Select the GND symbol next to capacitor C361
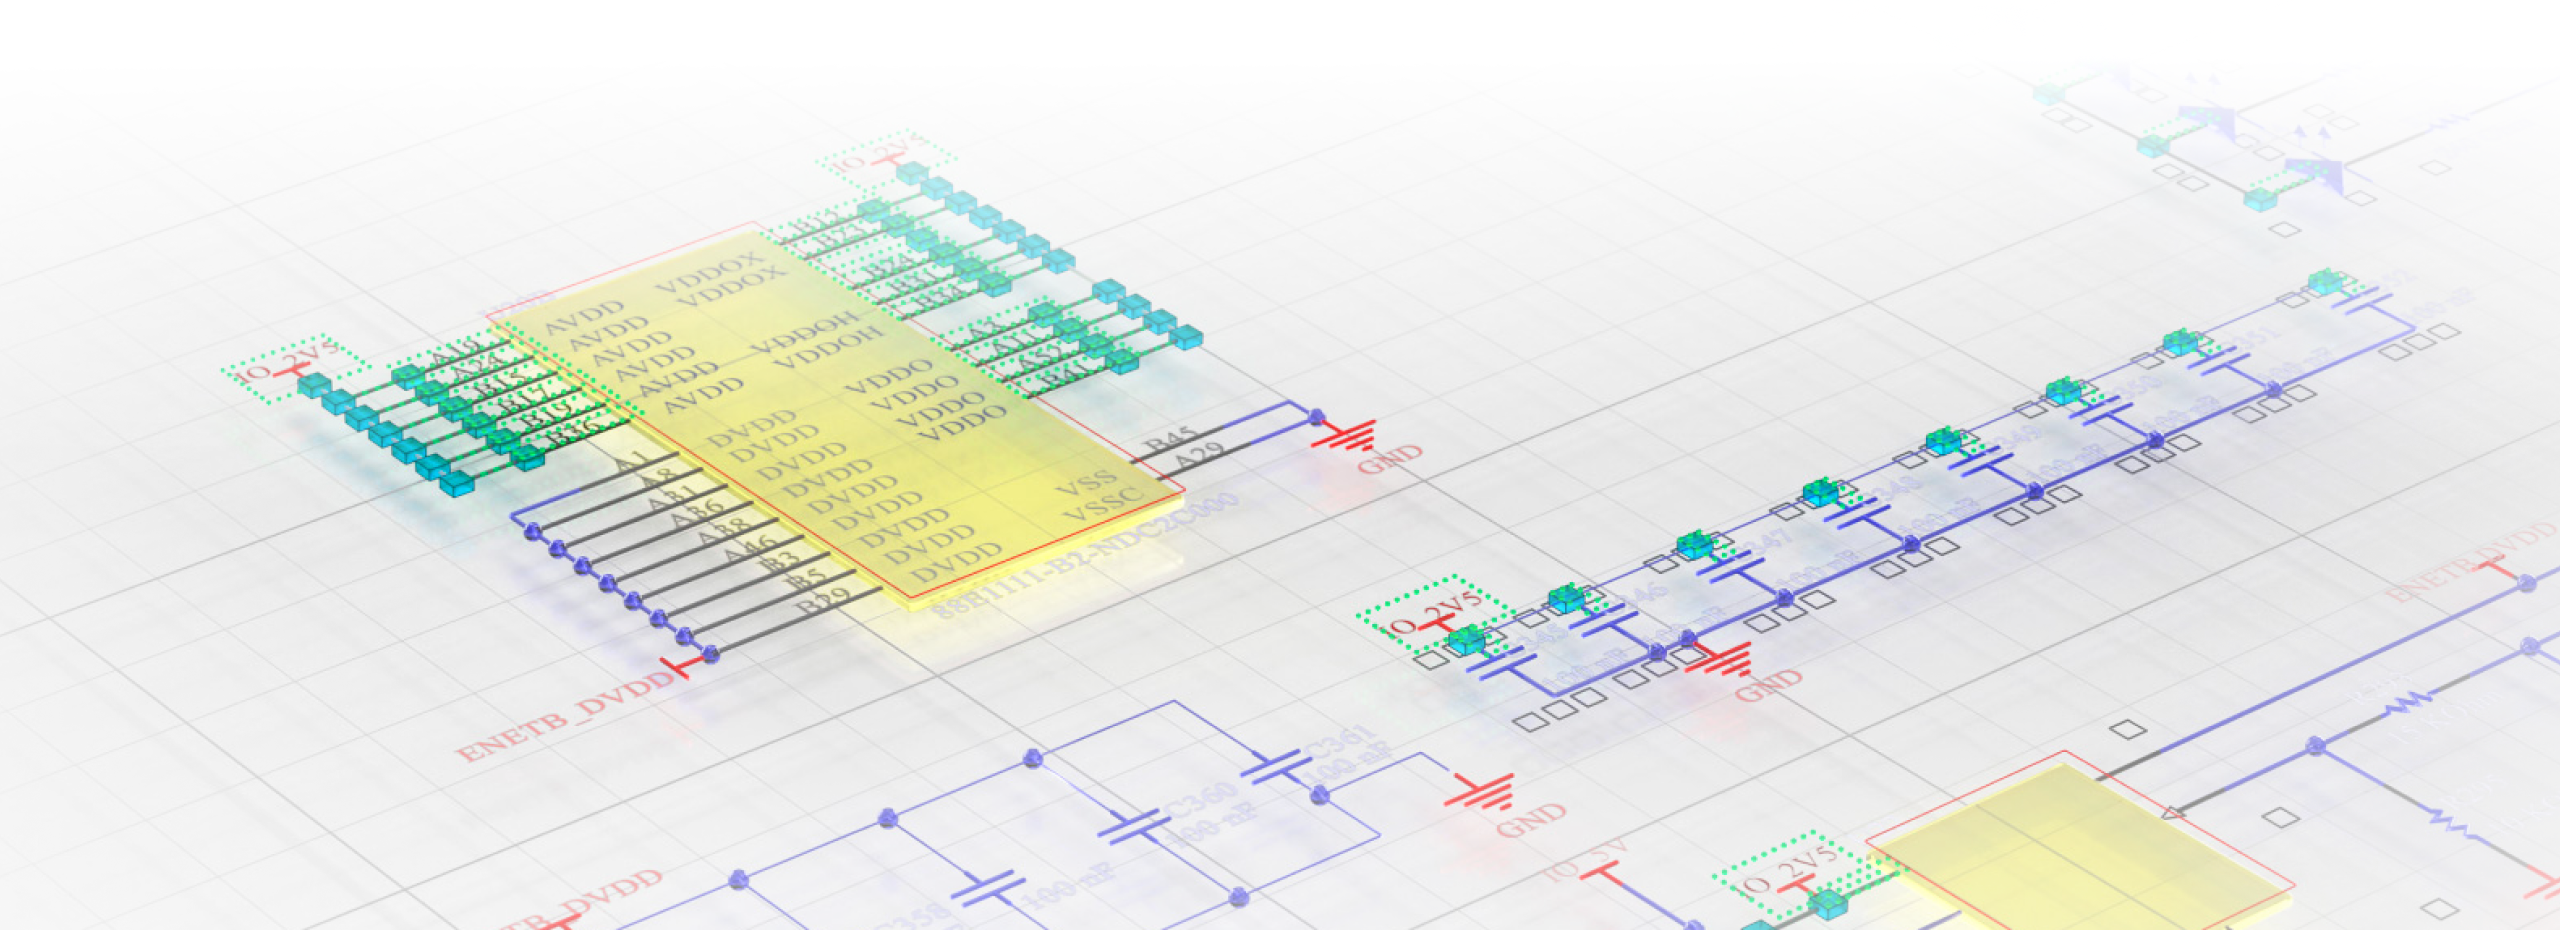This screenshot has width=2560, height=930. (x=1480, y=791)
